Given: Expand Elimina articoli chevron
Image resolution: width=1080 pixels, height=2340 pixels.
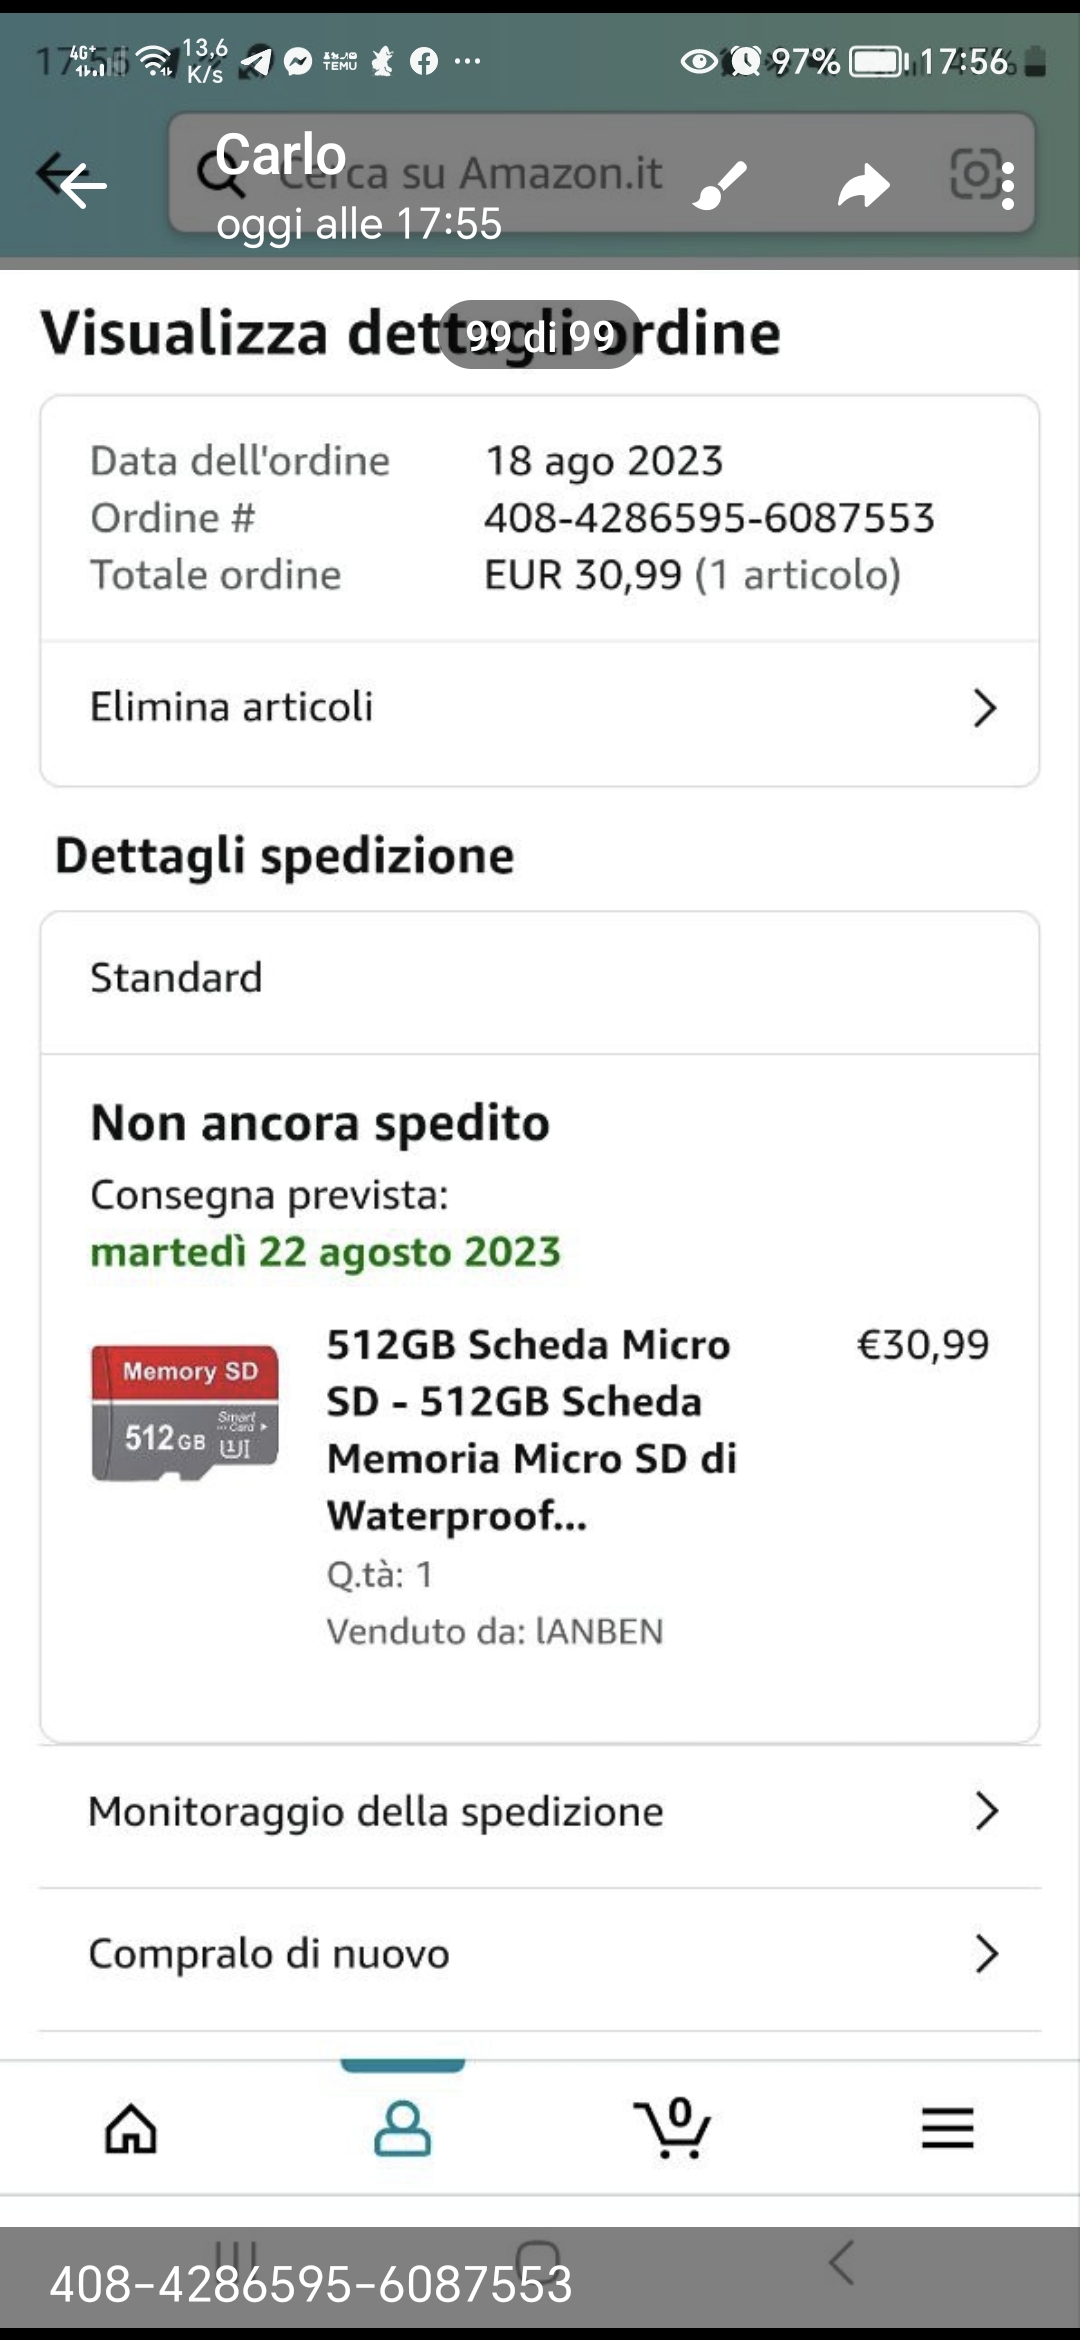Looking at the screenshot, I should pyautogui.click(x=985, y=708).
